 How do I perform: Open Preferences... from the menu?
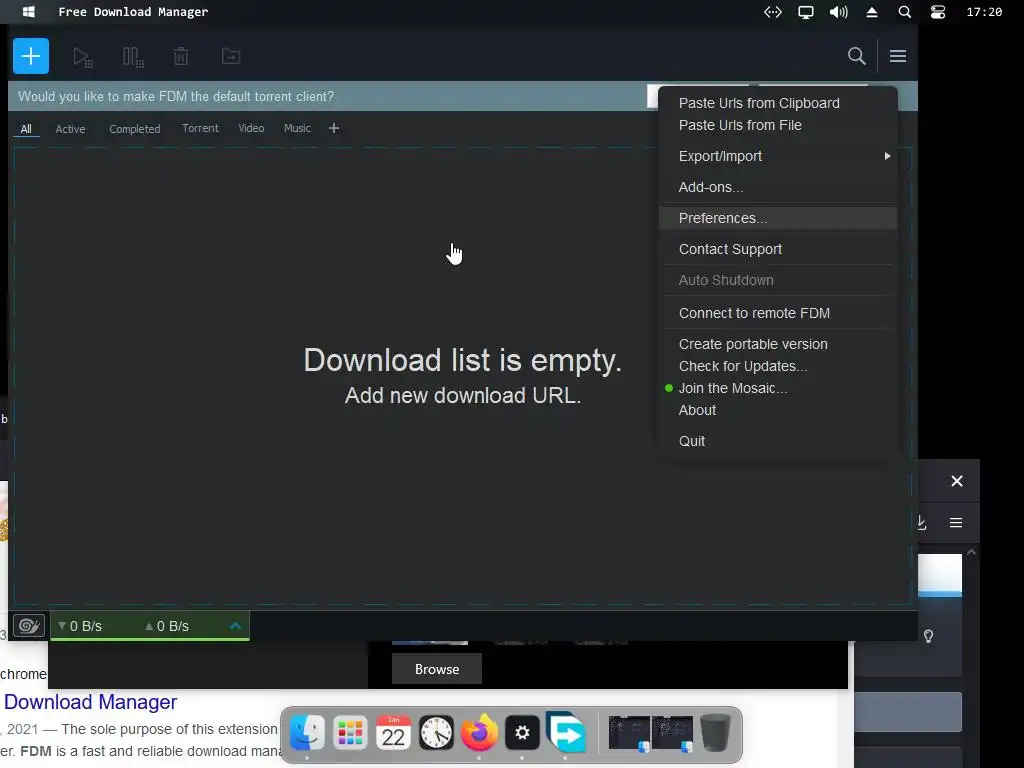coord(777,218)
